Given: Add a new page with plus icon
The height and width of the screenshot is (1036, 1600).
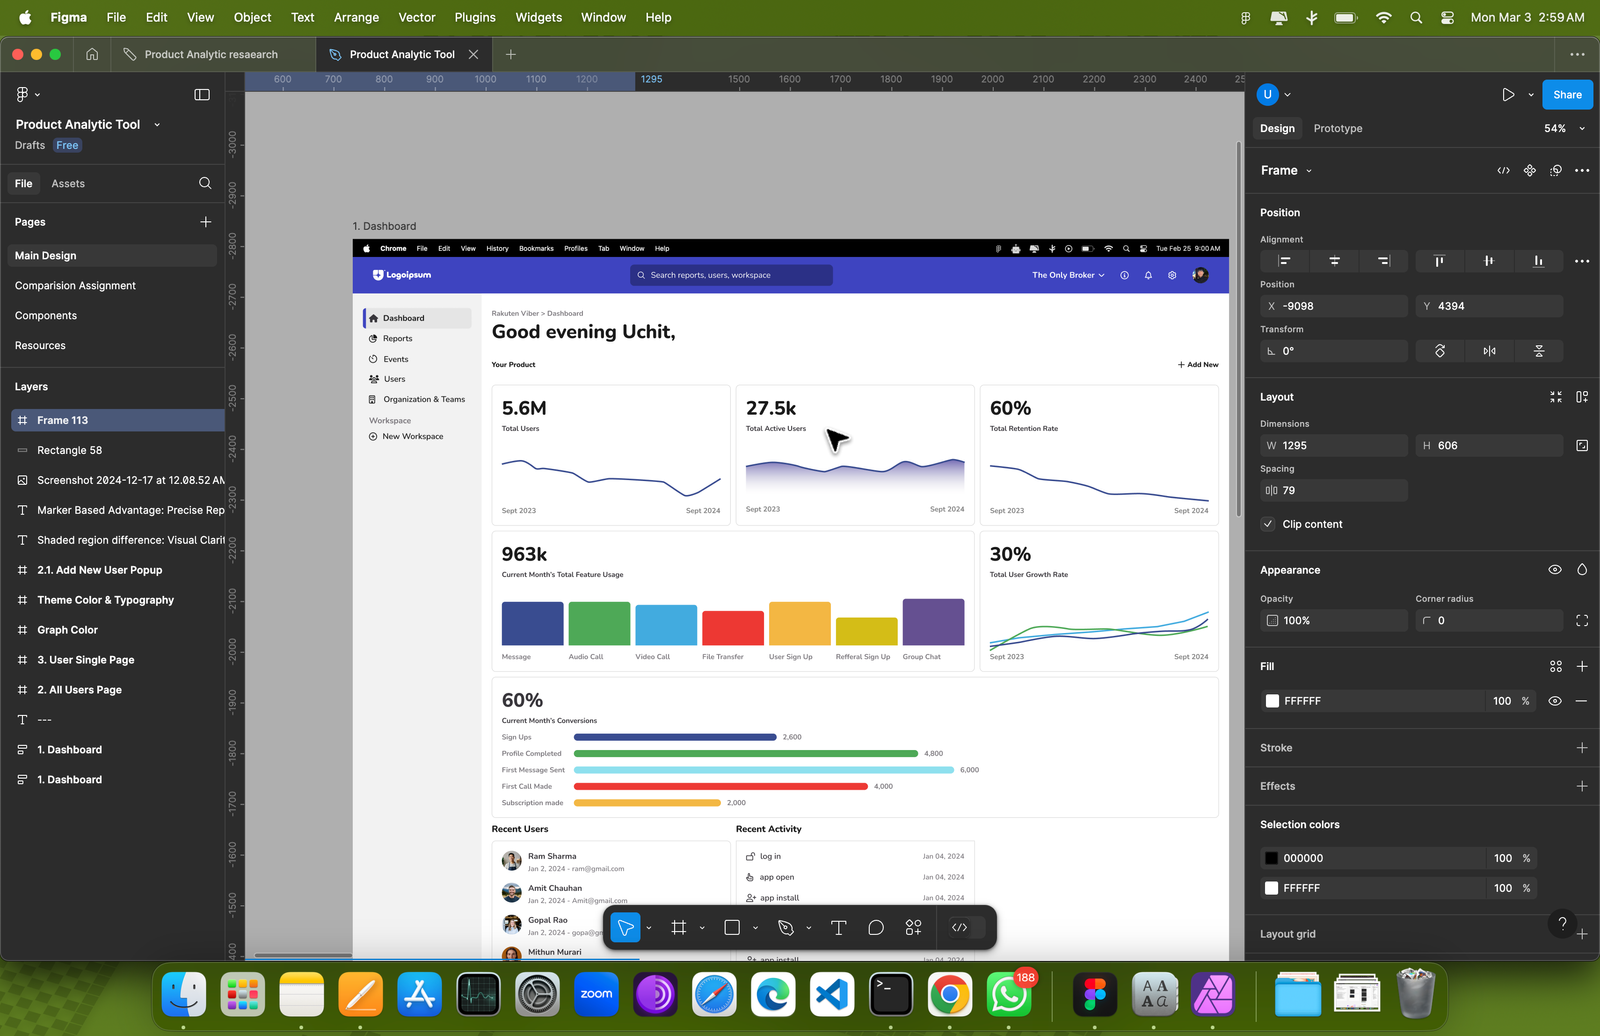Looking at the screenshot, I should pos(205,222).
